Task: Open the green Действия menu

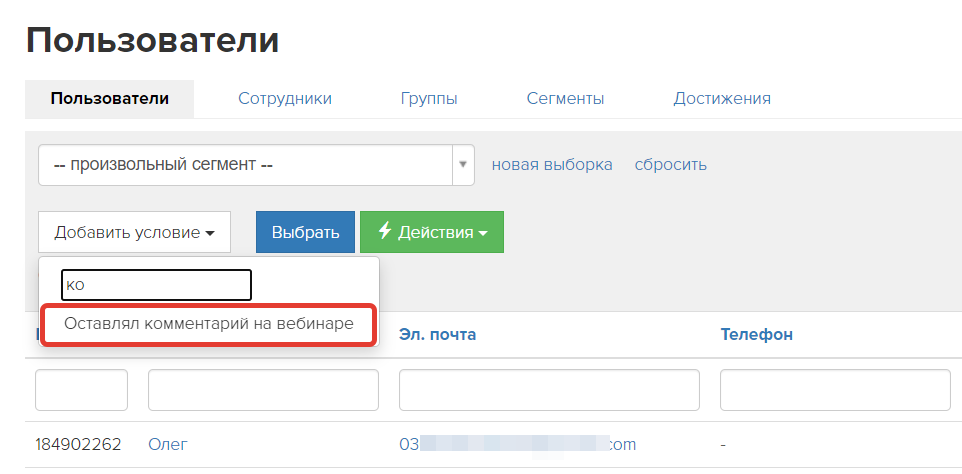Action: (432, 232)
